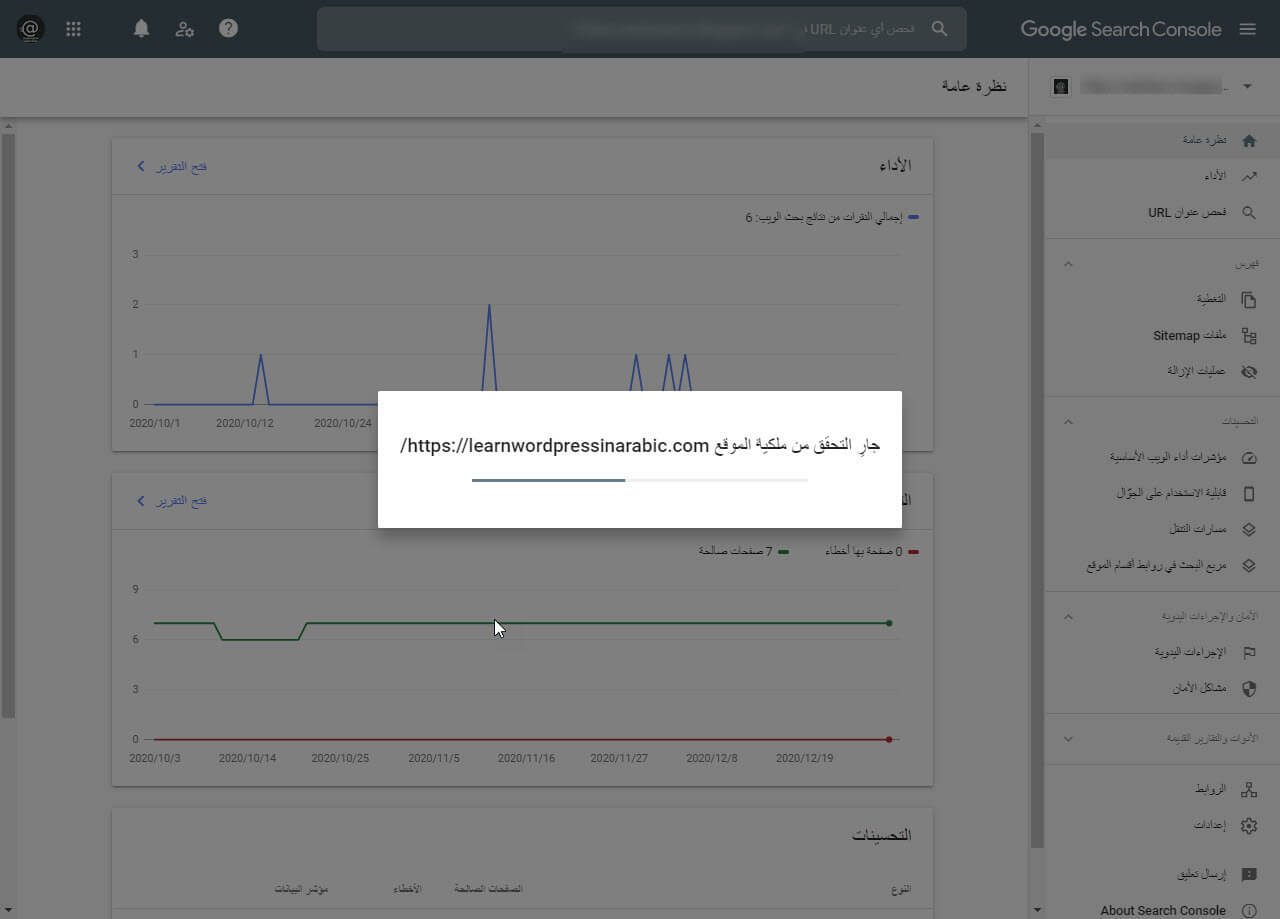Open the account avatar menu
1280x919 pixels.
click(31, 29)
